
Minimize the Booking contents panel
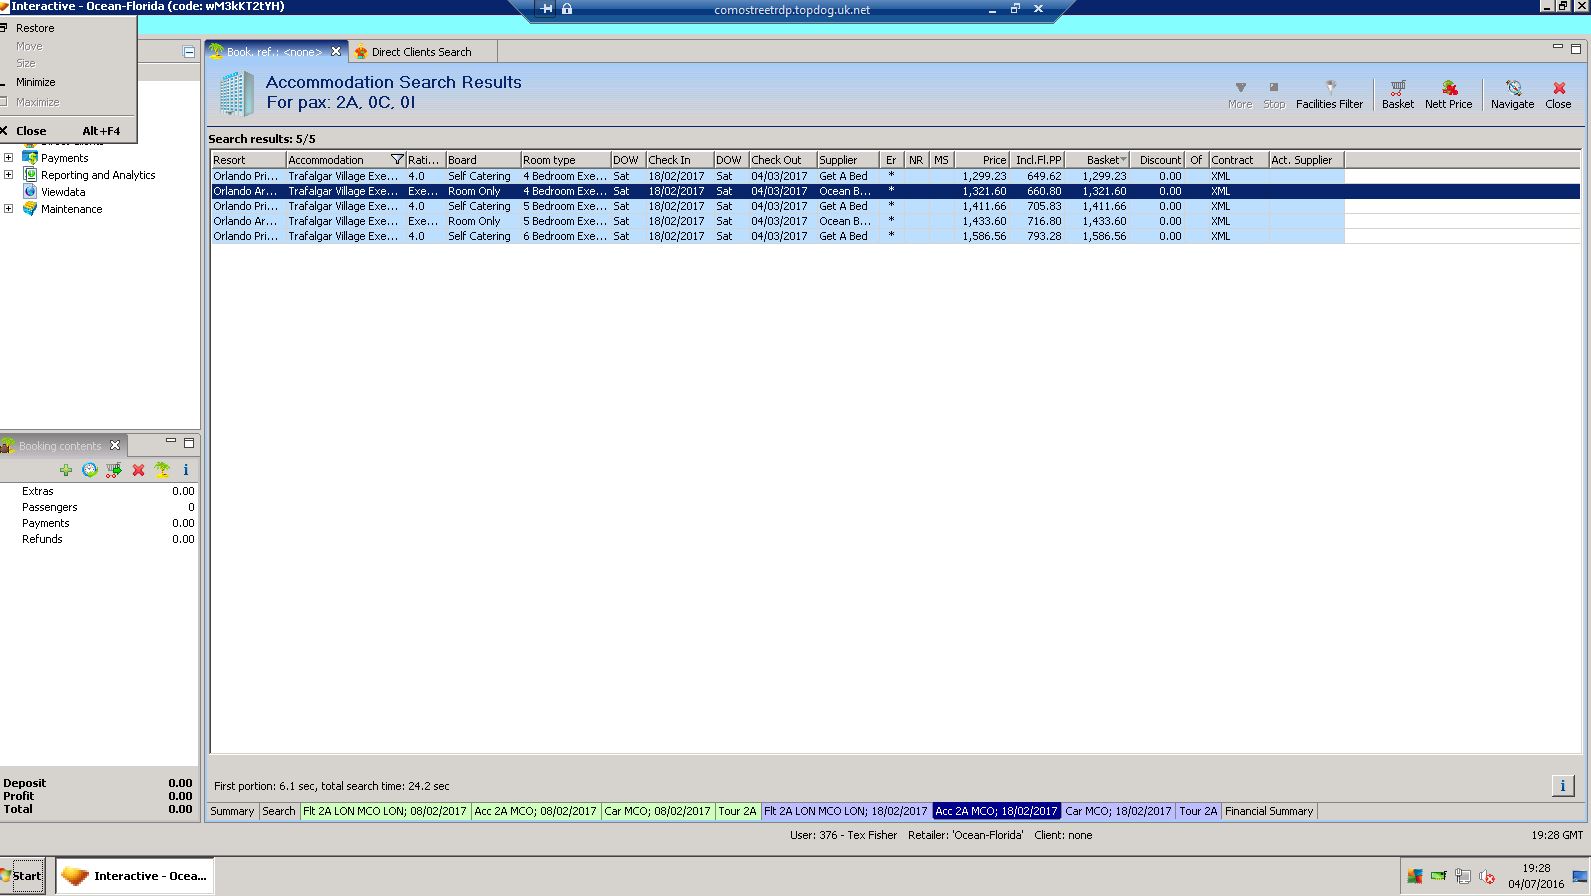(171, 441)
